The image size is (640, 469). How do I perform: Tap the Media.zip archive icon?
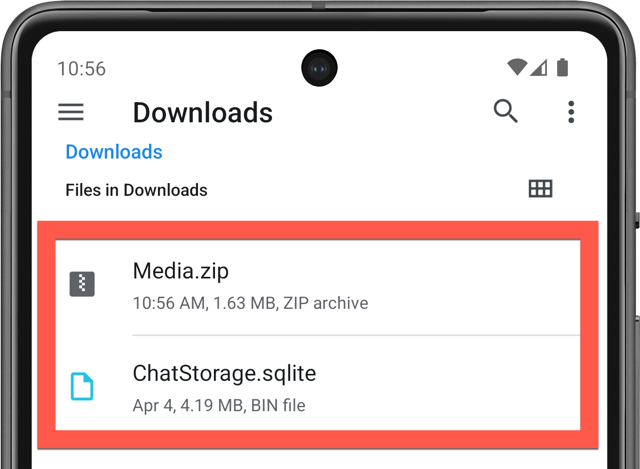point(82,284)
